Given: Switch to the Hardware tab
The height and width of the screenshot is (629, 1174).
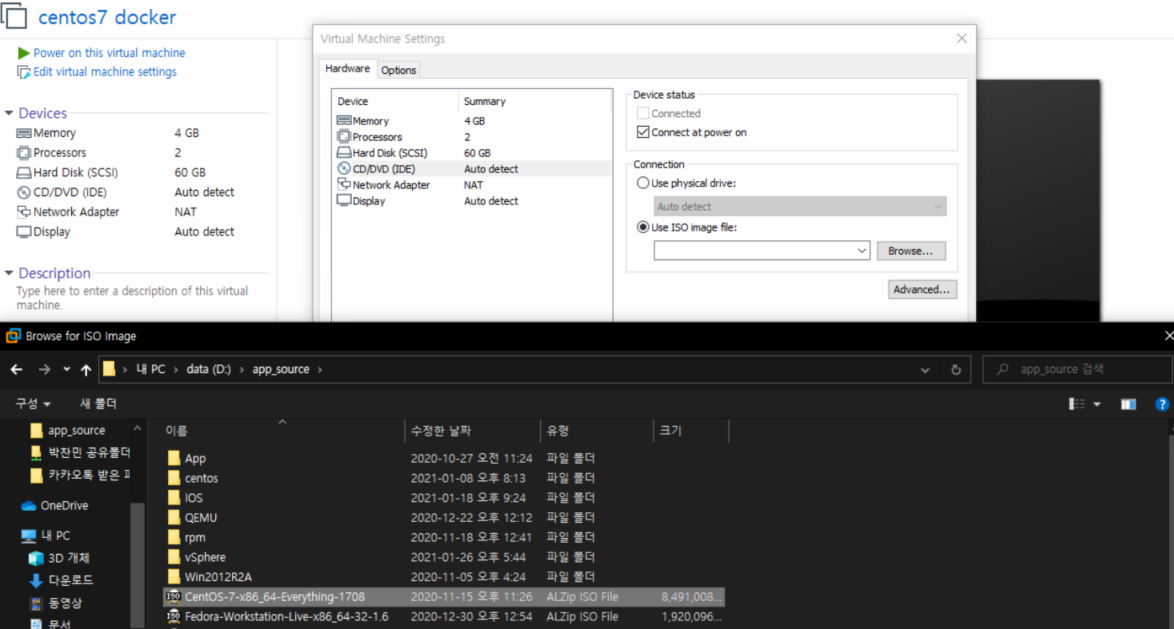Looking at the screenshot, I should coord(347,69).
